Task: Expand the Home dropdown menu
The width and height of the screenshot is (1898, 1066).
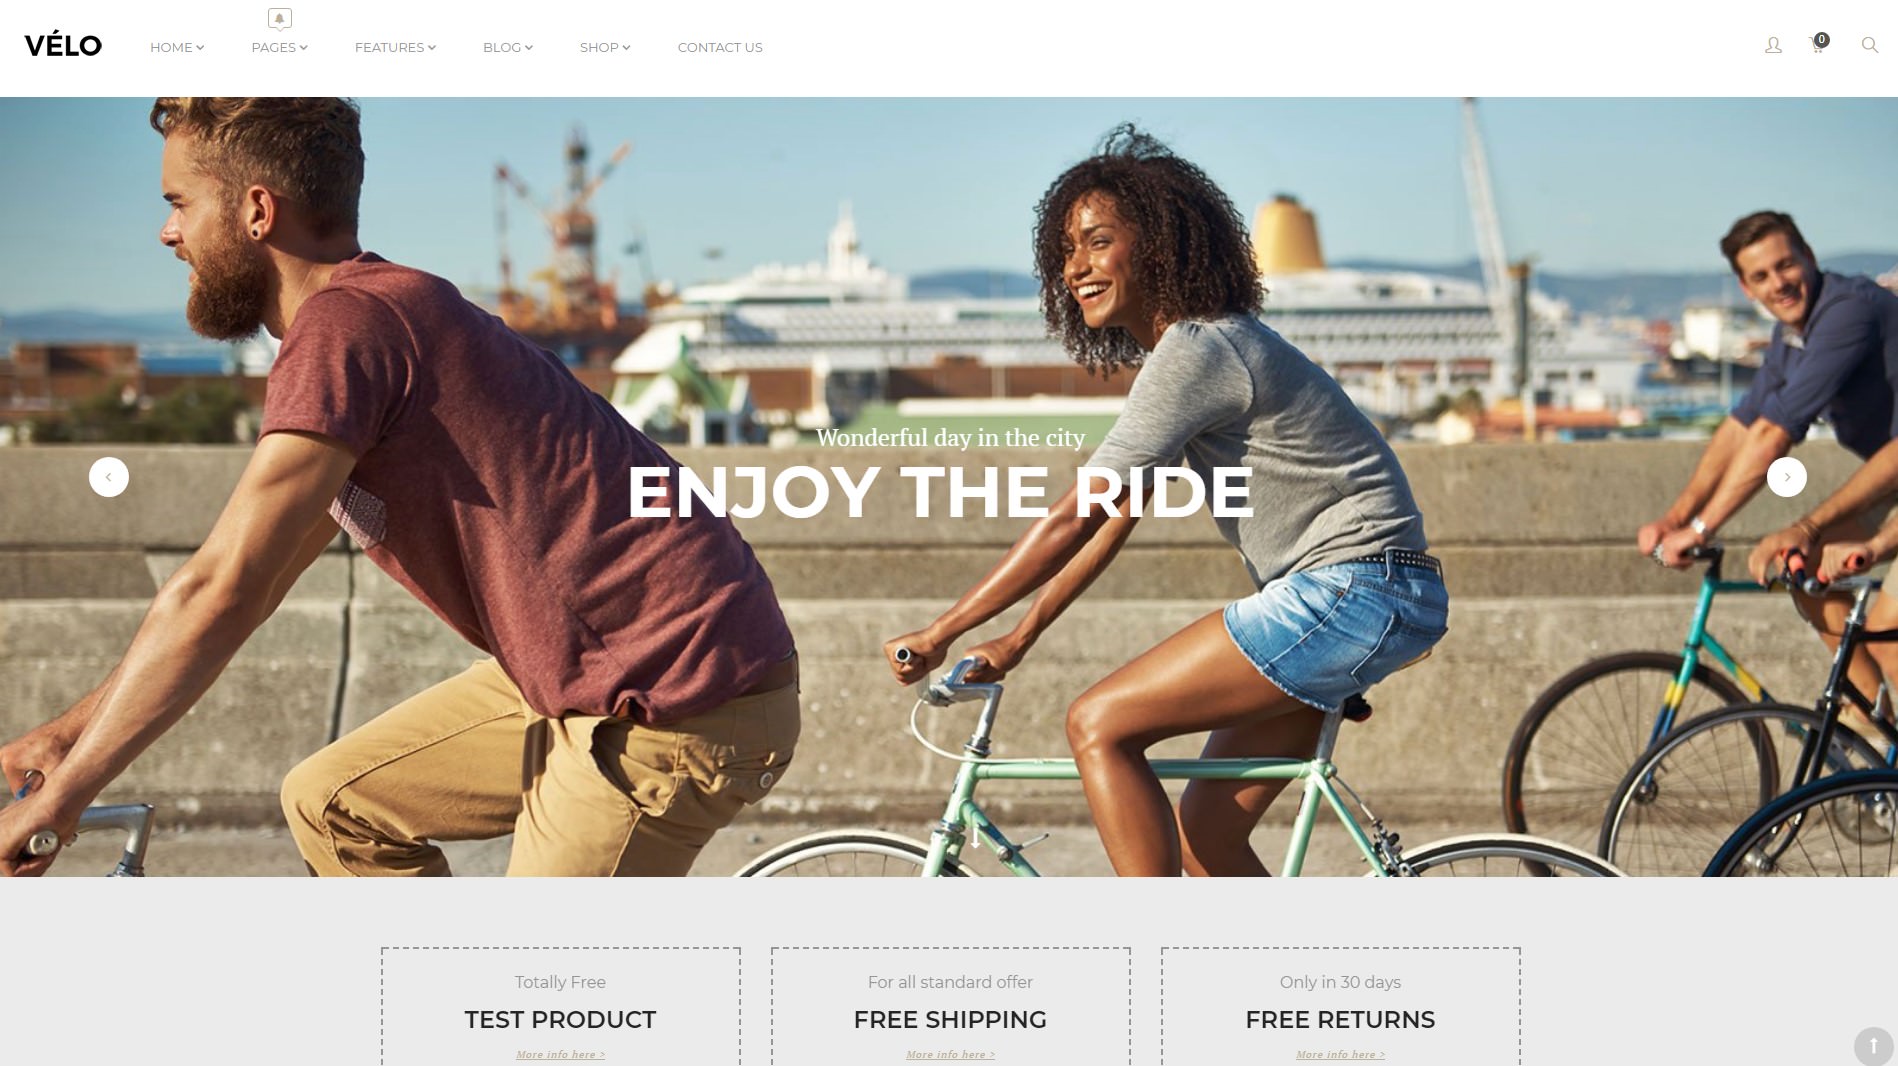Action: click(x=177, y=47)
